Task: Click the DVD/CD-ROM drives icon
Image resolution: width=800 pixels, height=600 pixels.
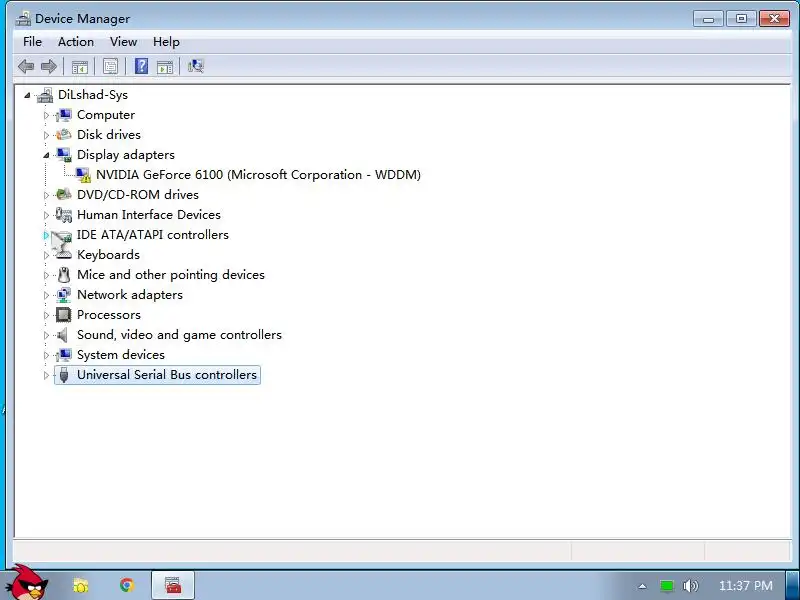Action: pyautogui.click(x=64, y=194)
